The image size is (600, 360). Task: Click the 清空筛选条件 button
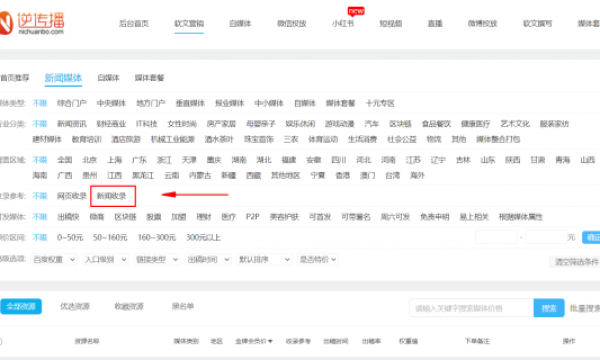575,262
